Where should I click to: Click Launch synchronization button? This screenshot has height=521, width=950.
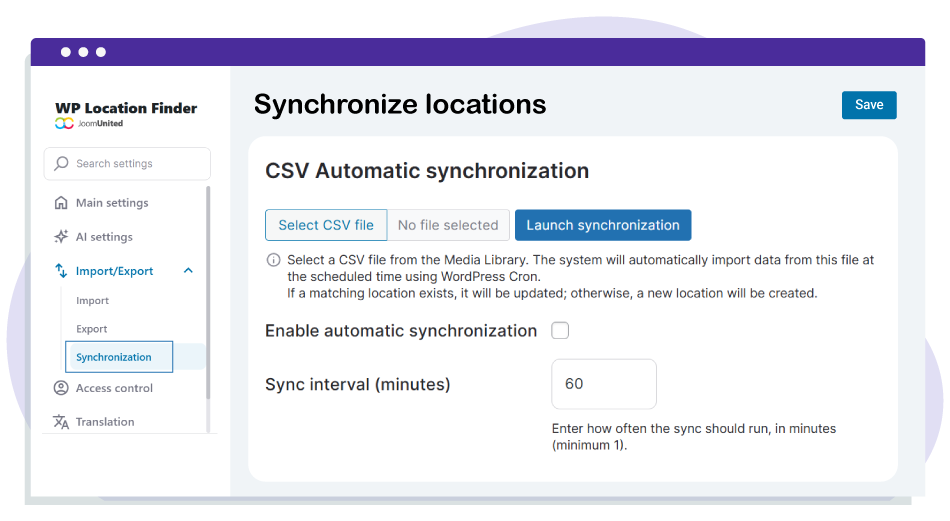[603, 225]
